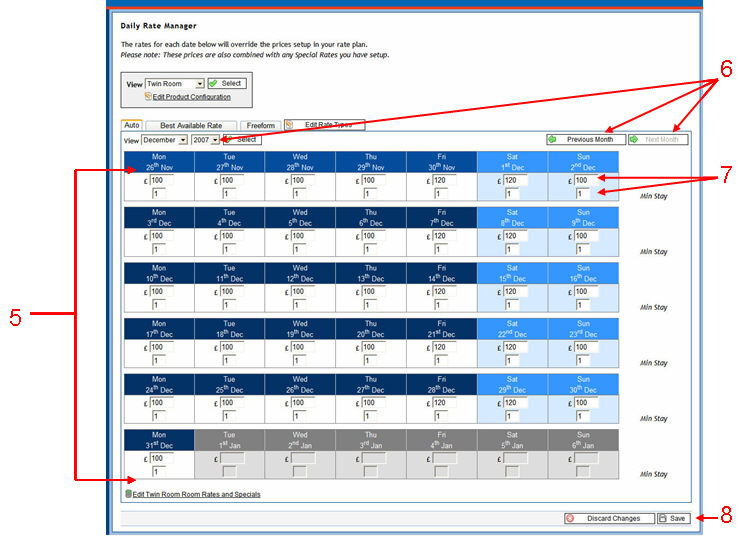
Task: Switch to the Freeform tab
Action: click(x=260, y=125)
